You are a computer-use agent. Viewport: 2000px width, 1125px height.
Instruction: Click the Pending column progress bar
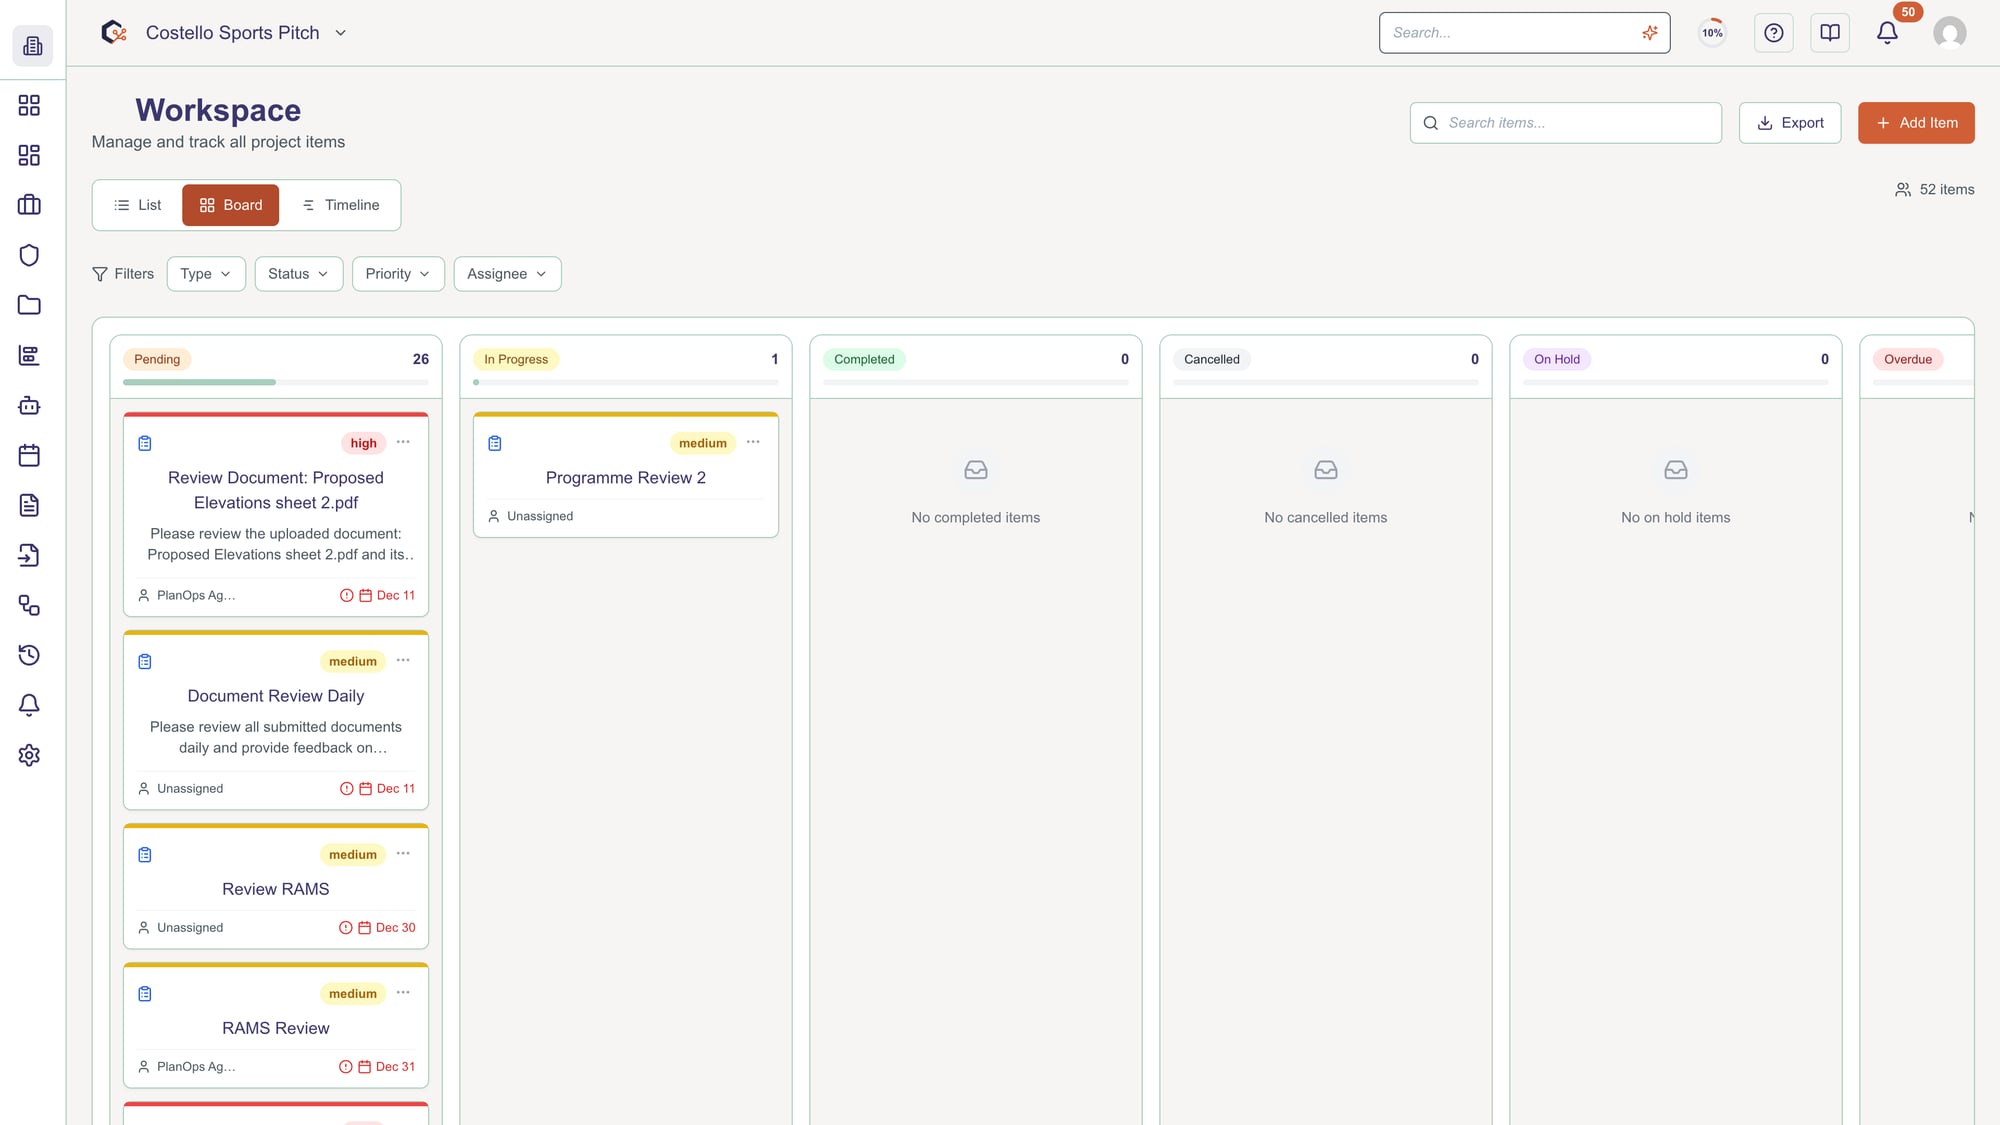[275, 382]
